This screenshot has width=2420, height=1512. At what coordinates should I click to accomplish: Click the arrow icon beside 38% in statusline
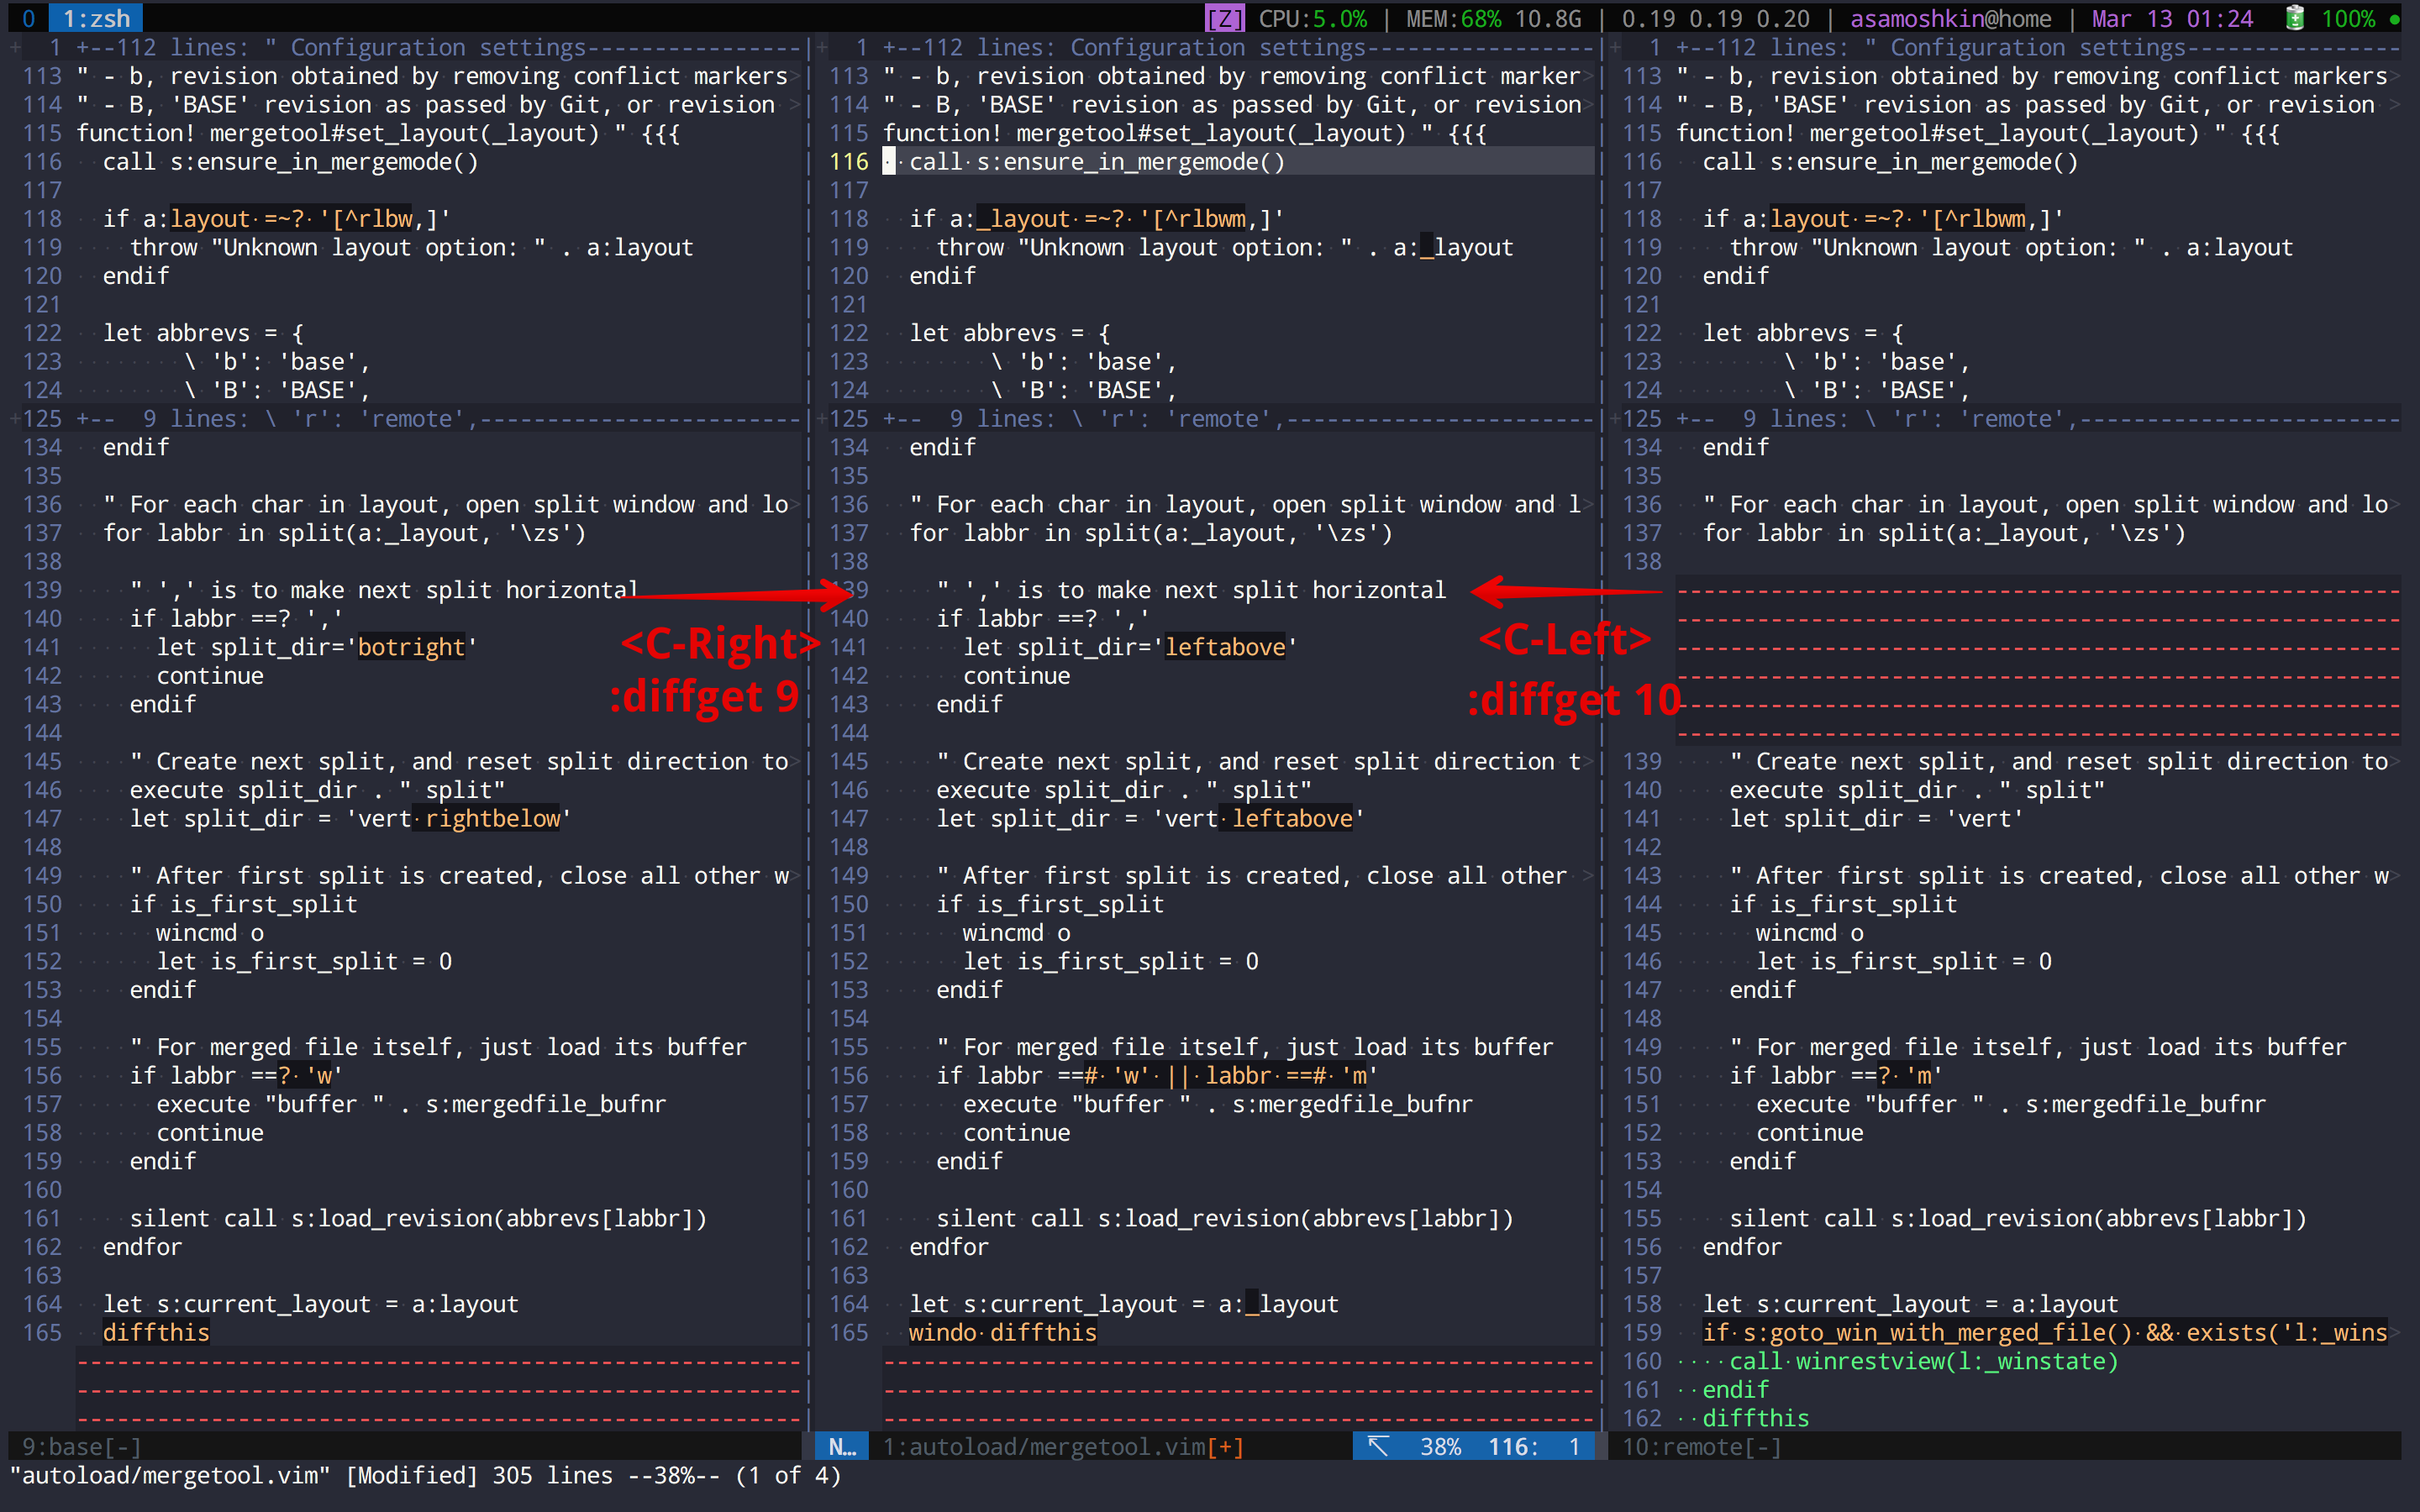click(1378, 1446)
